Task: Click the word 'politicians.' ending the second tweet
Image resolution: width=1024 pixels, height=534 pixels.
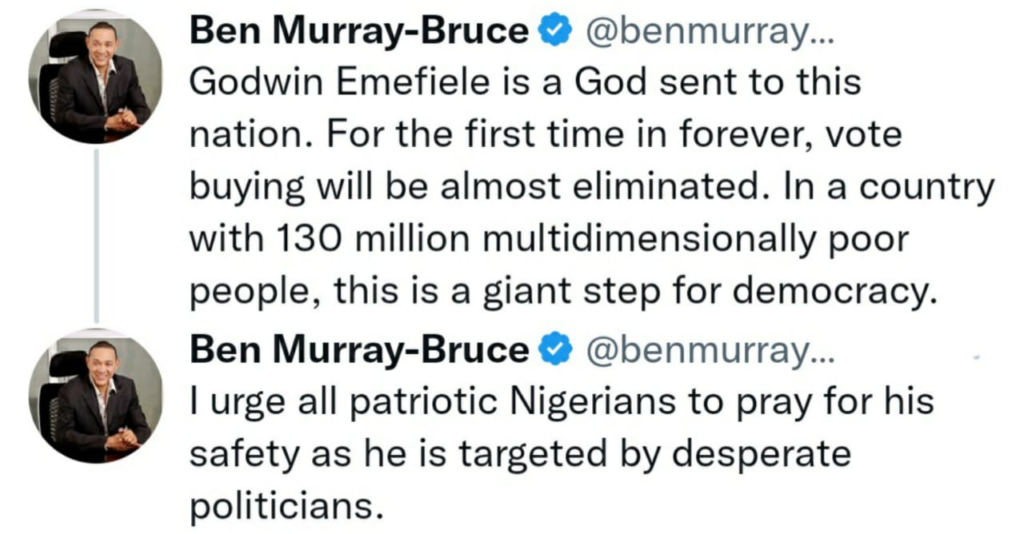Action: point(287,506)
